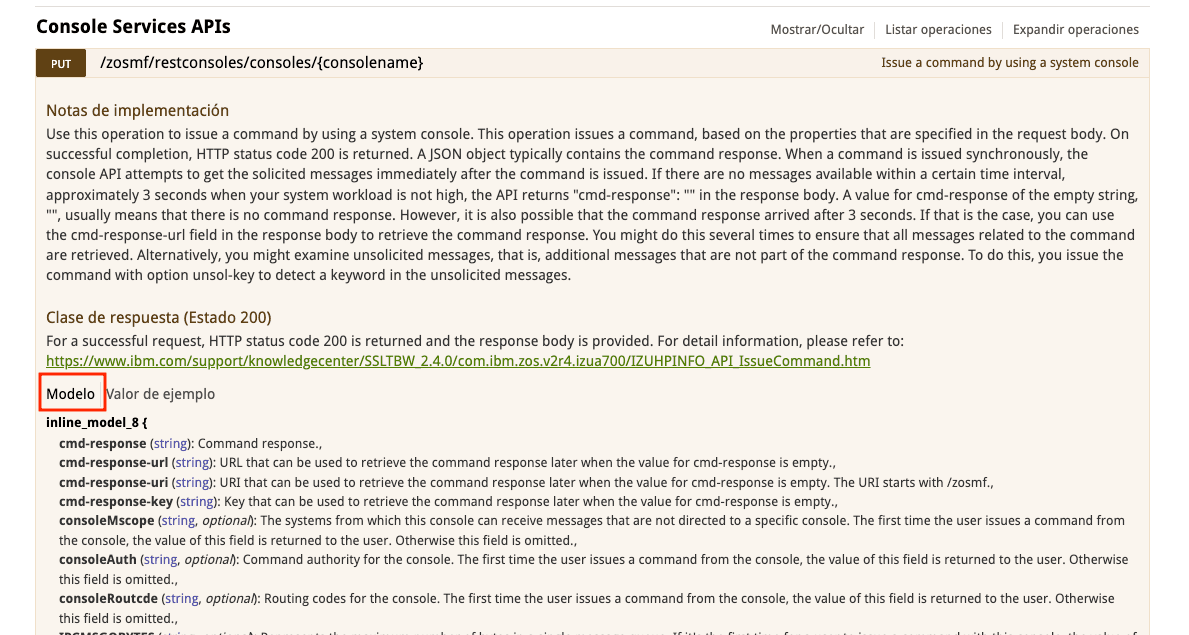Image resolution: width=1189 pixels, height=635 pixels.
Task: Open the IBM knowledge center IssueCommand URL
Action: coord(458,361)
